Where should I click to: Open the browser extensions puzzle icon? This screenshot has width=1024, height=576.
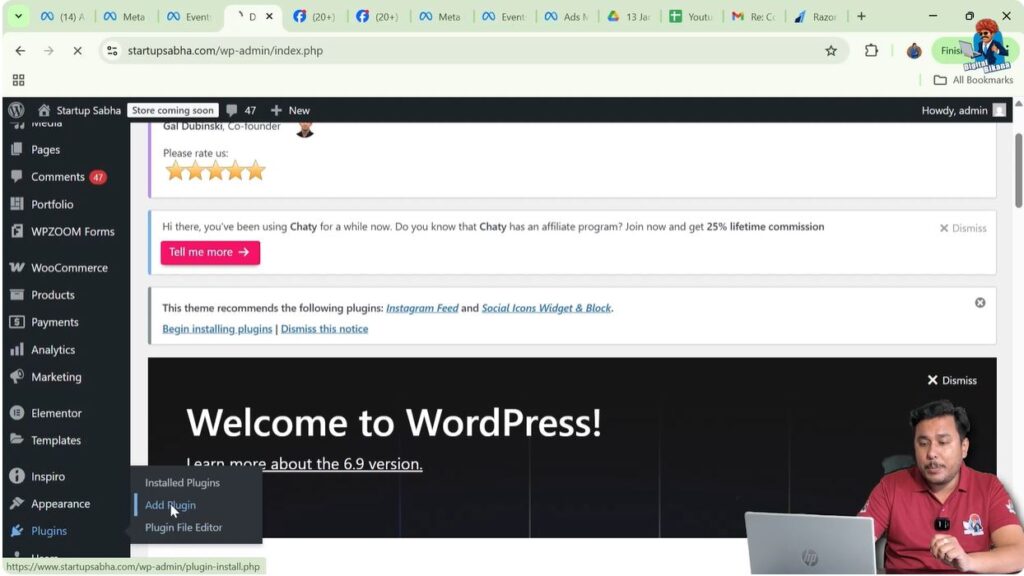pyautogui.click(x=871, y=50)
